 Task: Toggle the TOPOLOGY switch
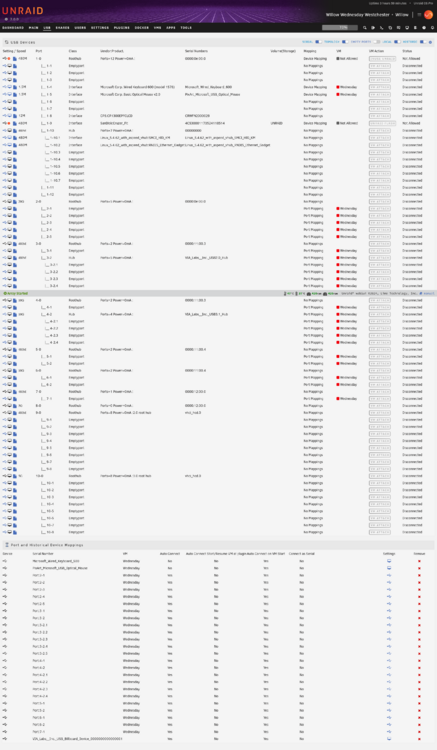[x=345, y=42]
